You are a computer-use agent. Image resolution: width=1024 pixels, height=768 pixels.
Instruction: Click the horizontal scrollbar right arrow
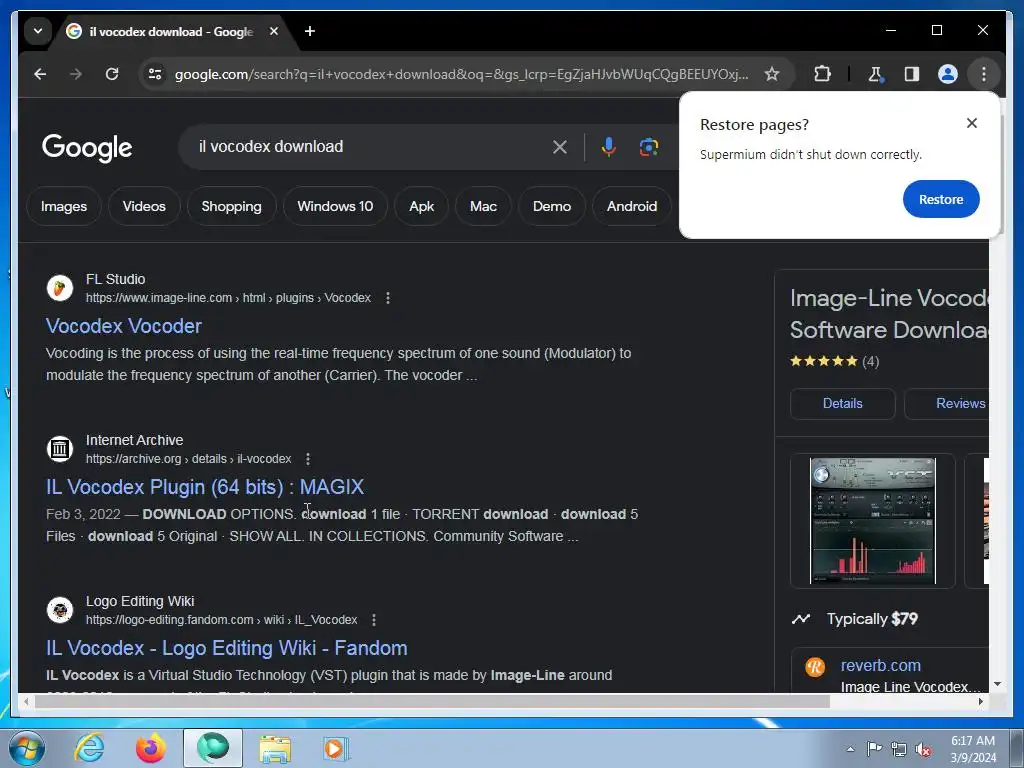pyautogui.click(x=981, y=701)
